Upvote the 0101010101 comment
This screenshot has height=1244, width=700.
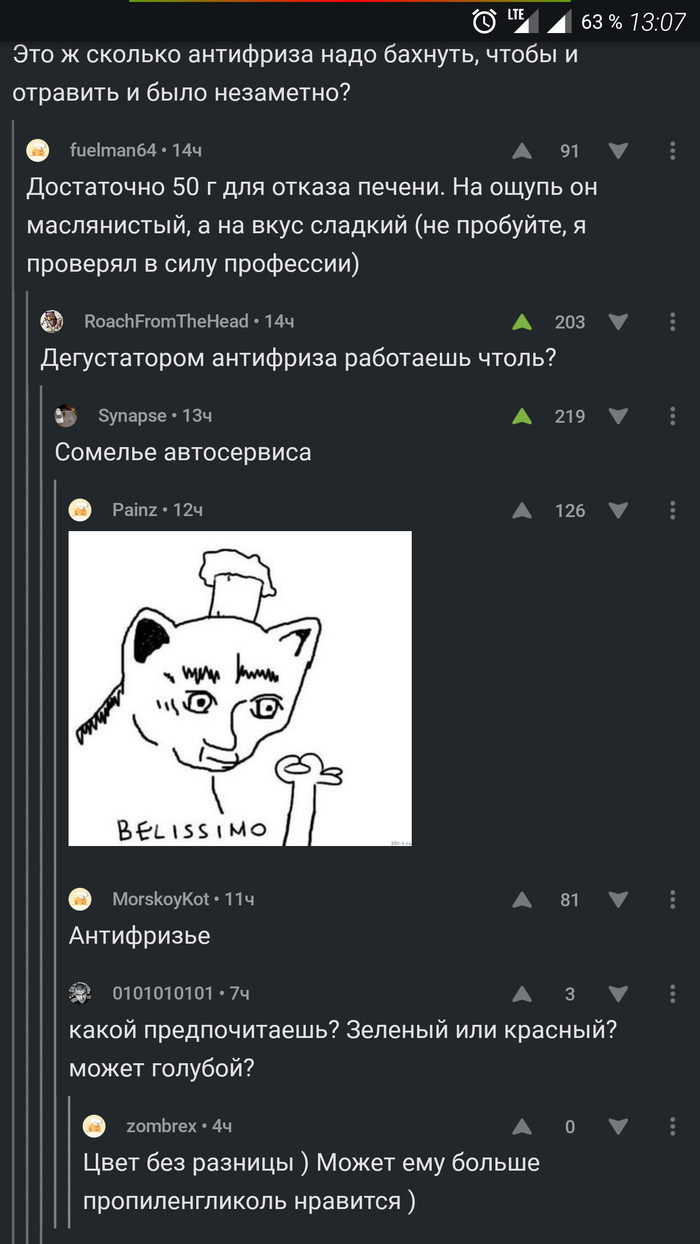pyautogui.click(x=522, y=994)
